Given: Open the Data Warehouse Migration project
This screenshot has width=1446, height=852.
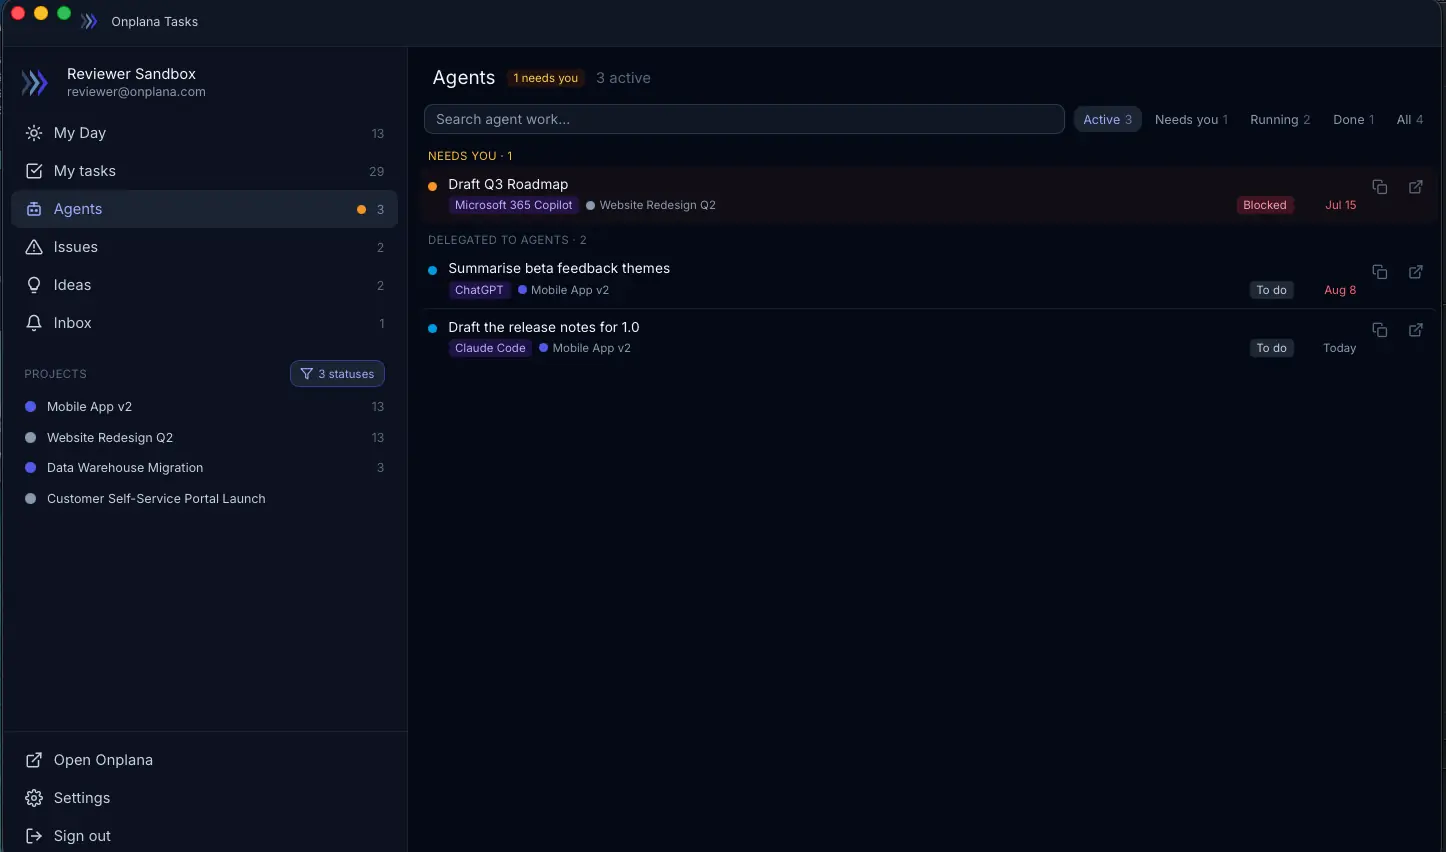Looking at the screenshot, I should click(x=204, y=468).
